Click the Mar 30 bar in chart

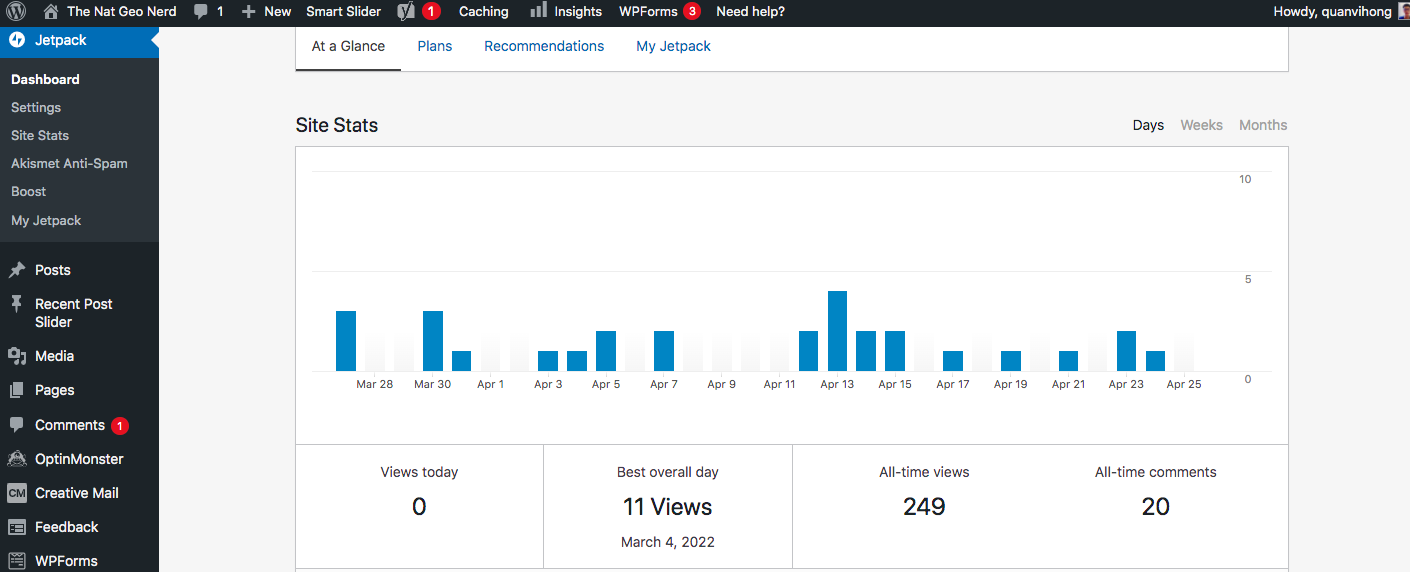coord(433,341)
